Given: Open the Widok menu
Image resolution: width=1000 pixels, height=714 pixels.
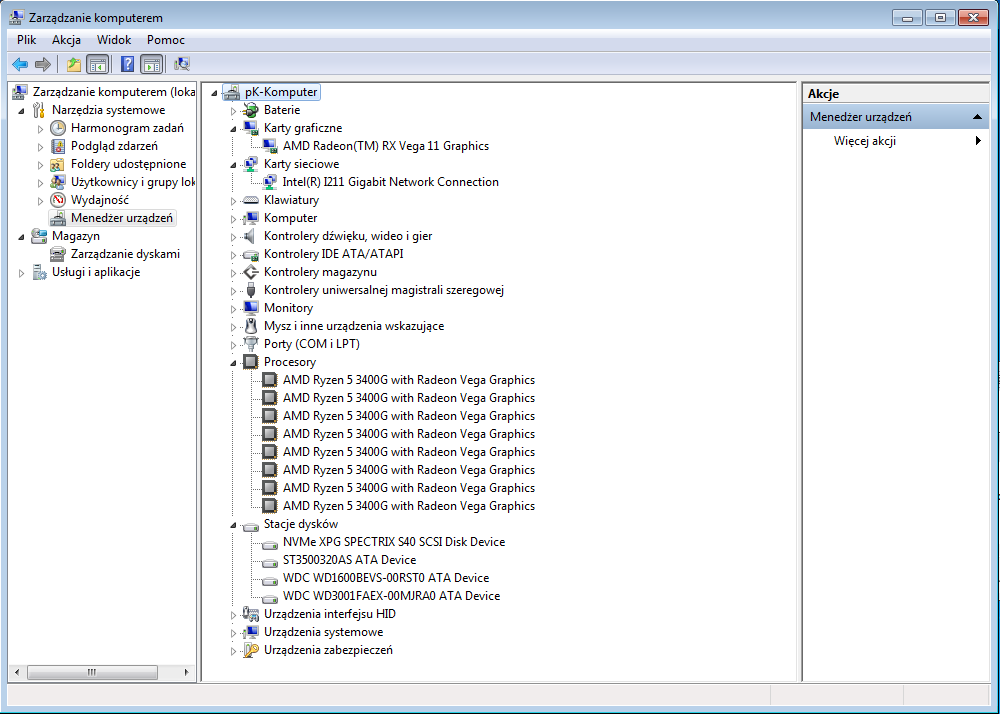Looking at the screenshot, I should click(x=114, y=40).
